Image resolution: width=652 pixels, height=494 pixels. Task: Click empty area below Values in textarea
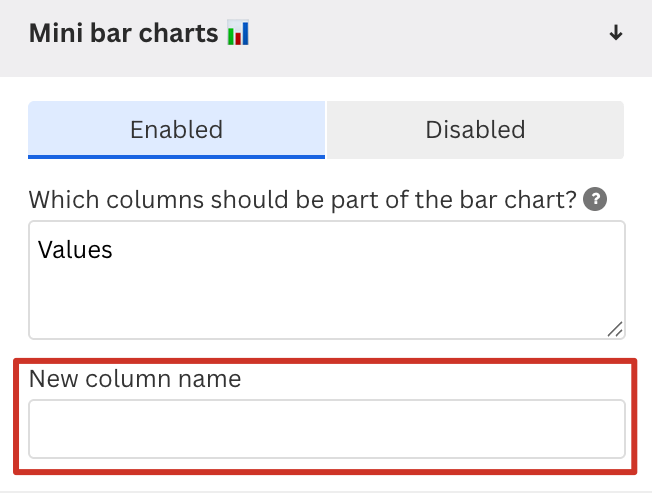(x=300, y=300)
